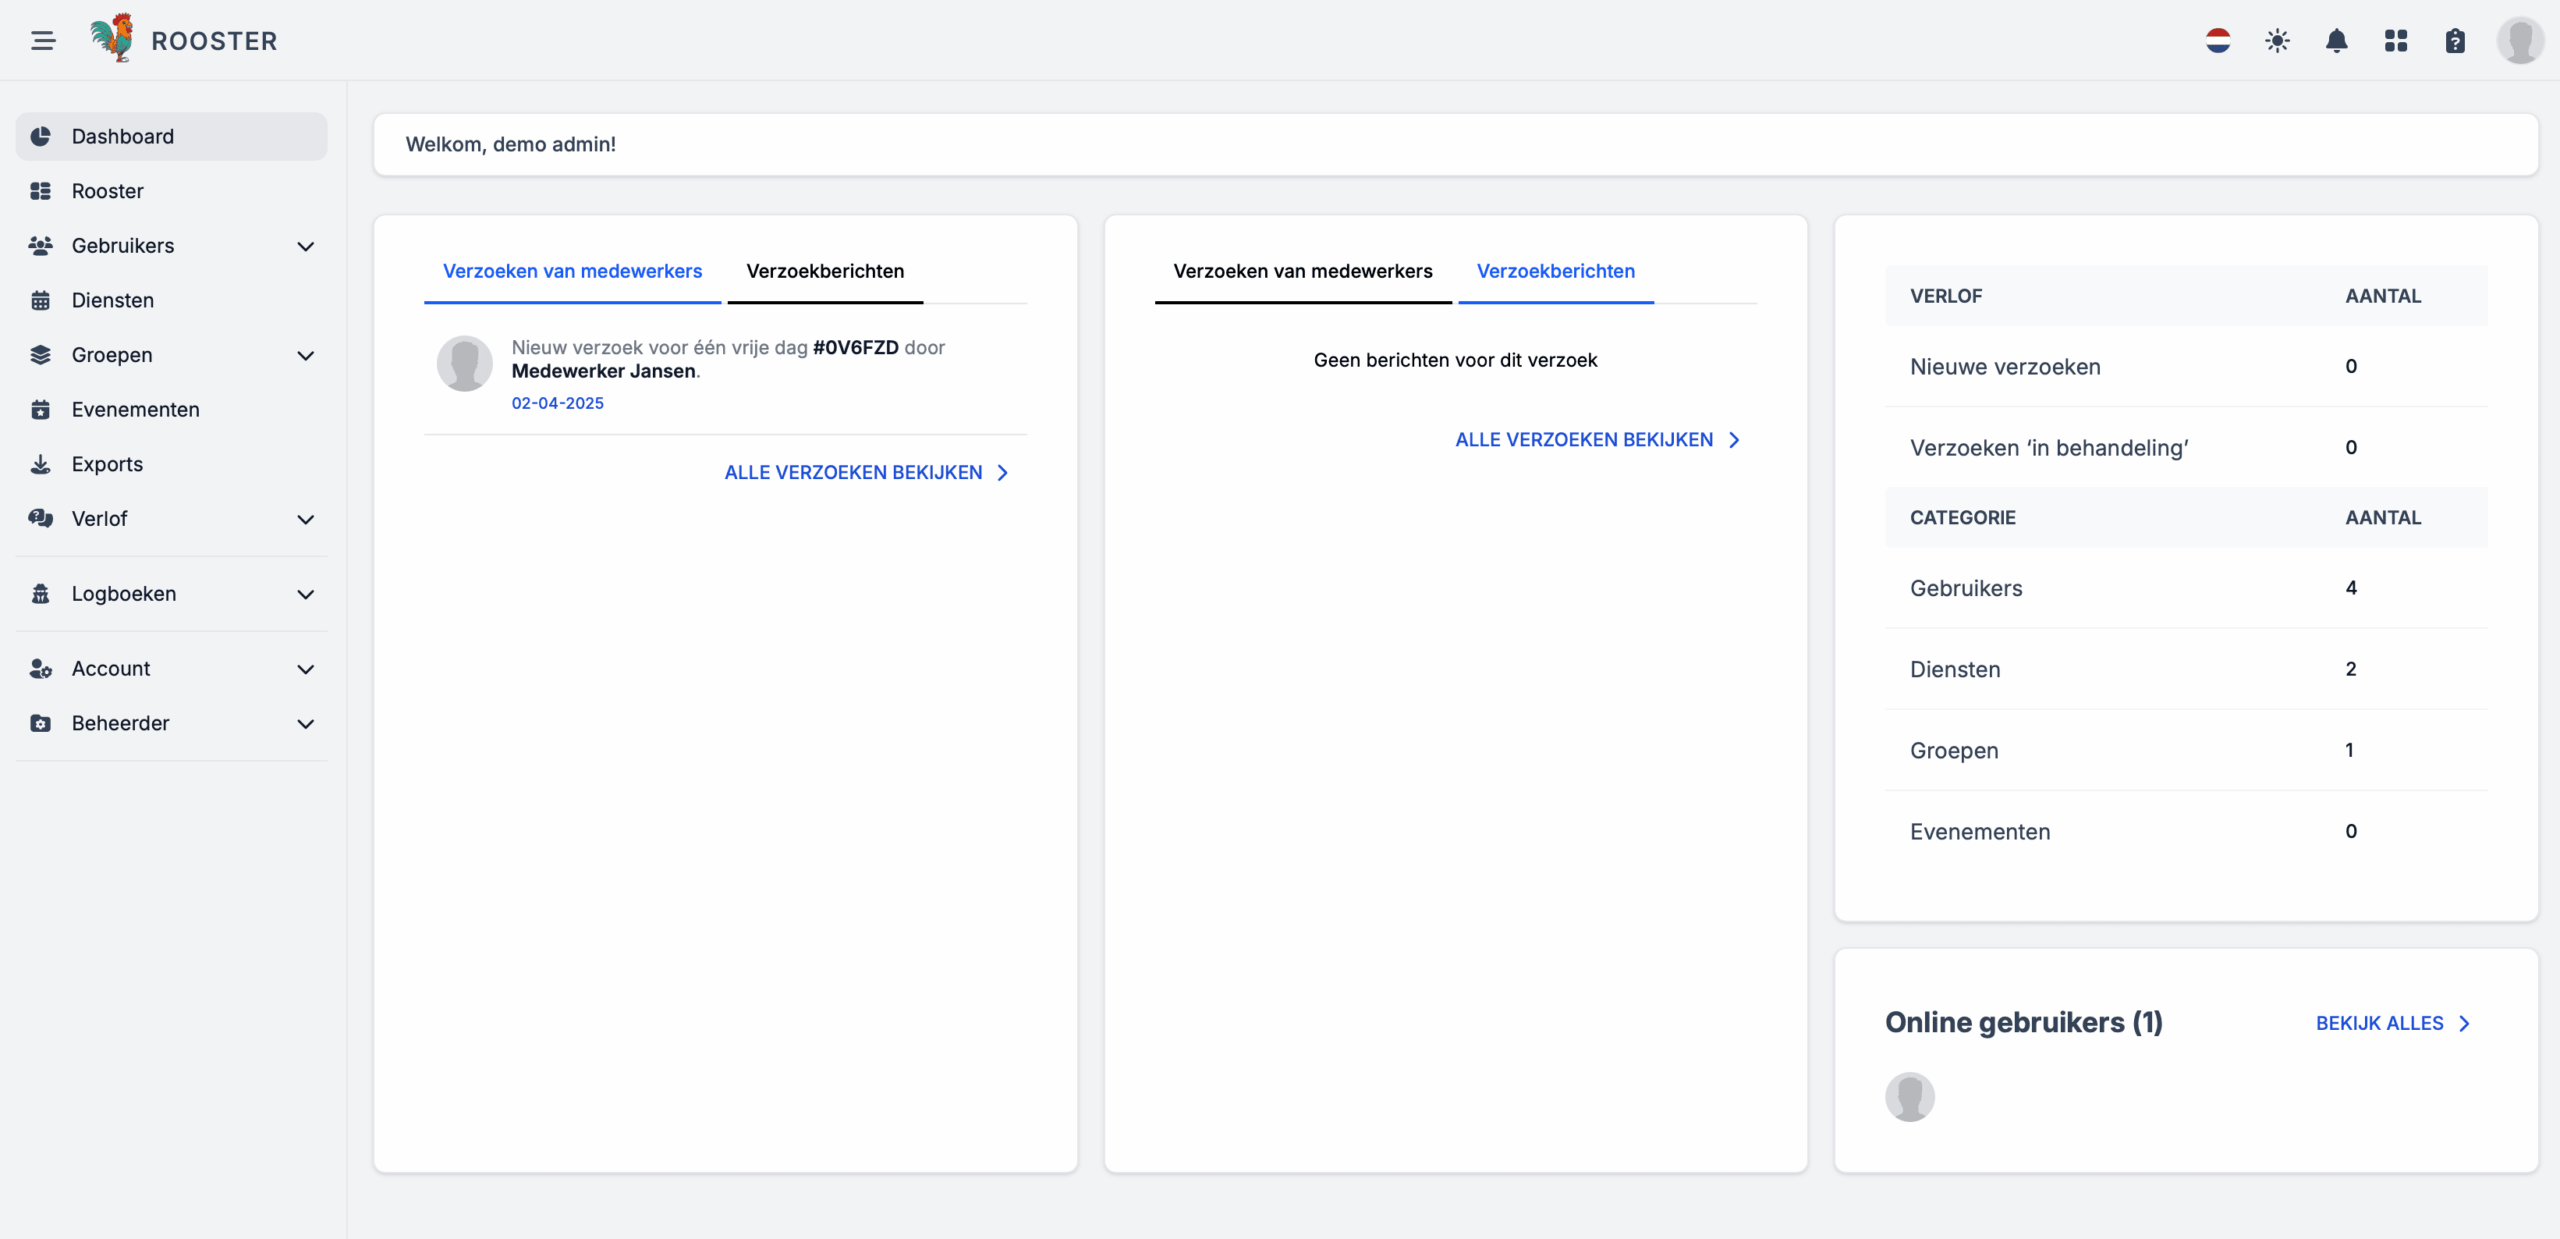The height and width of the screenshot is (1239, 2560).
Task: Click the help clipboard question icon
Action: click(2455, 41)
